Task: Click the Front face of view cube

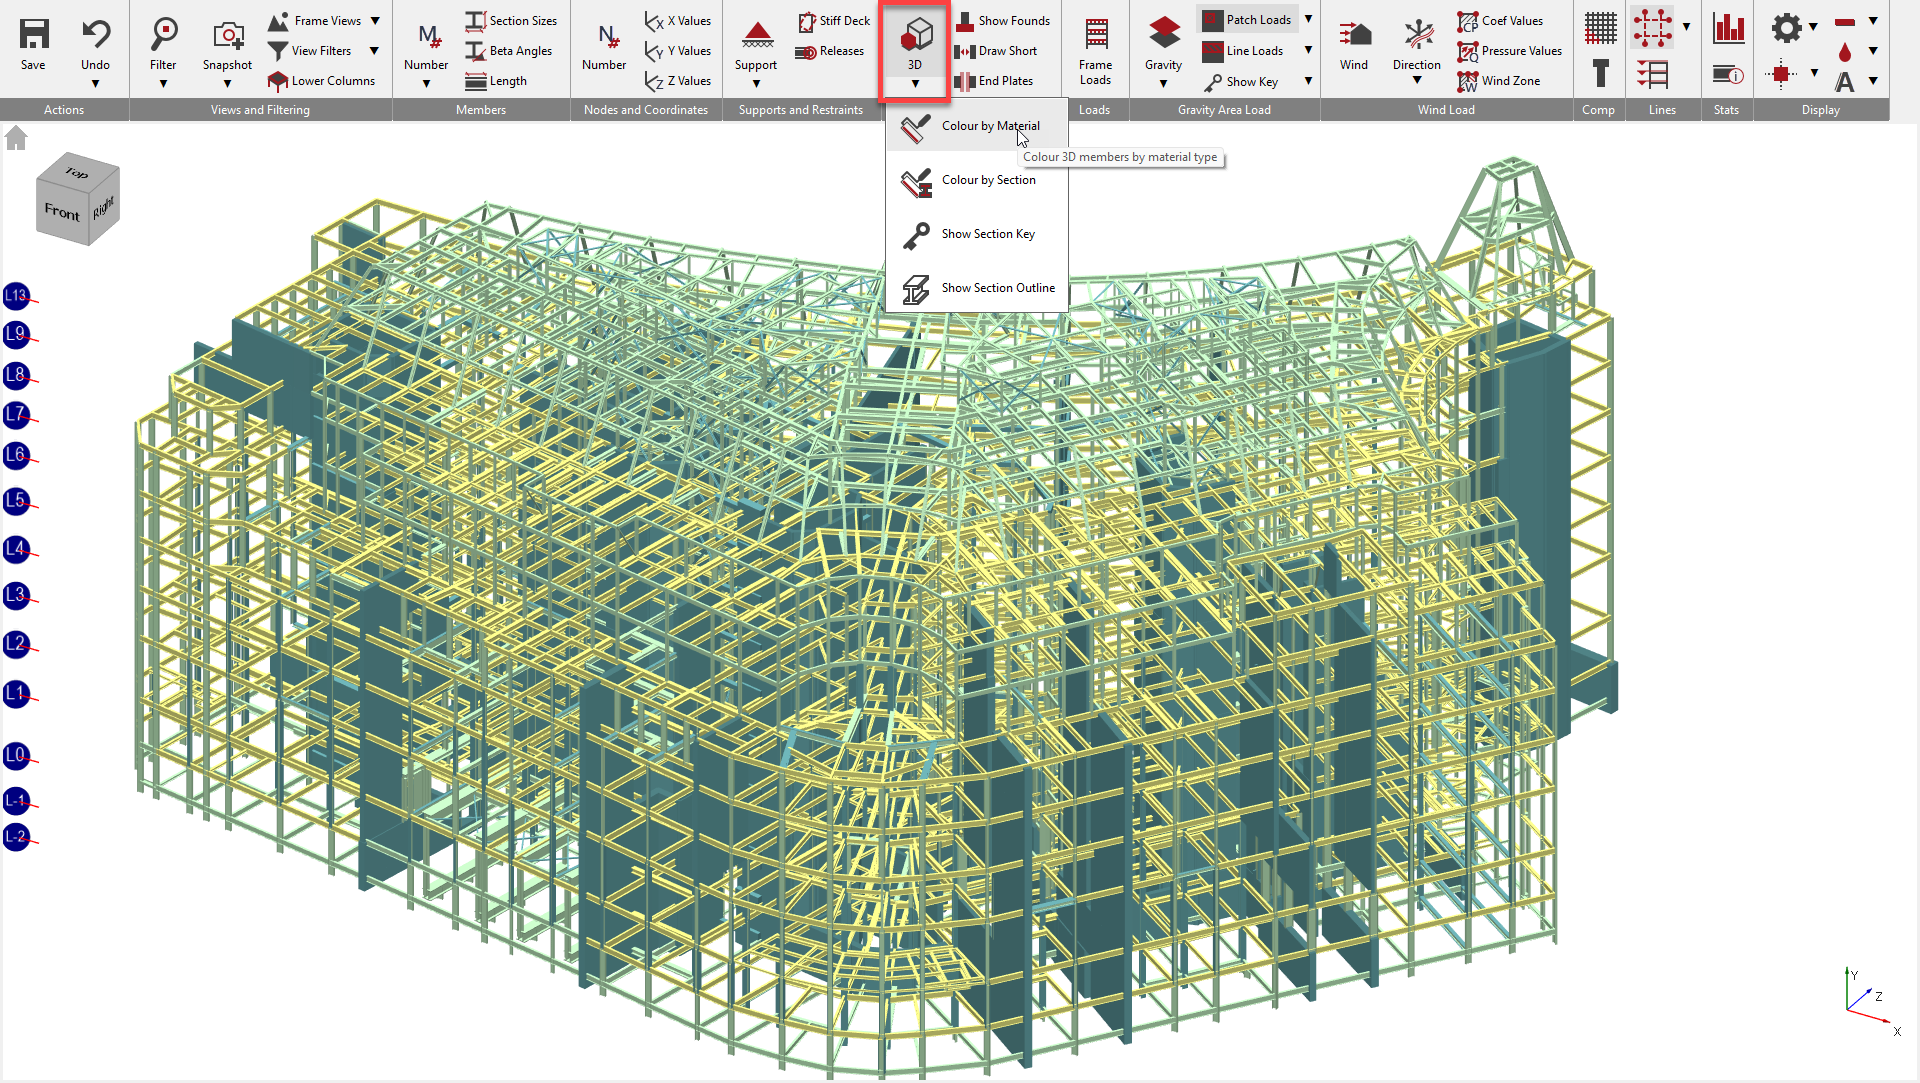Action: [61, 211]
